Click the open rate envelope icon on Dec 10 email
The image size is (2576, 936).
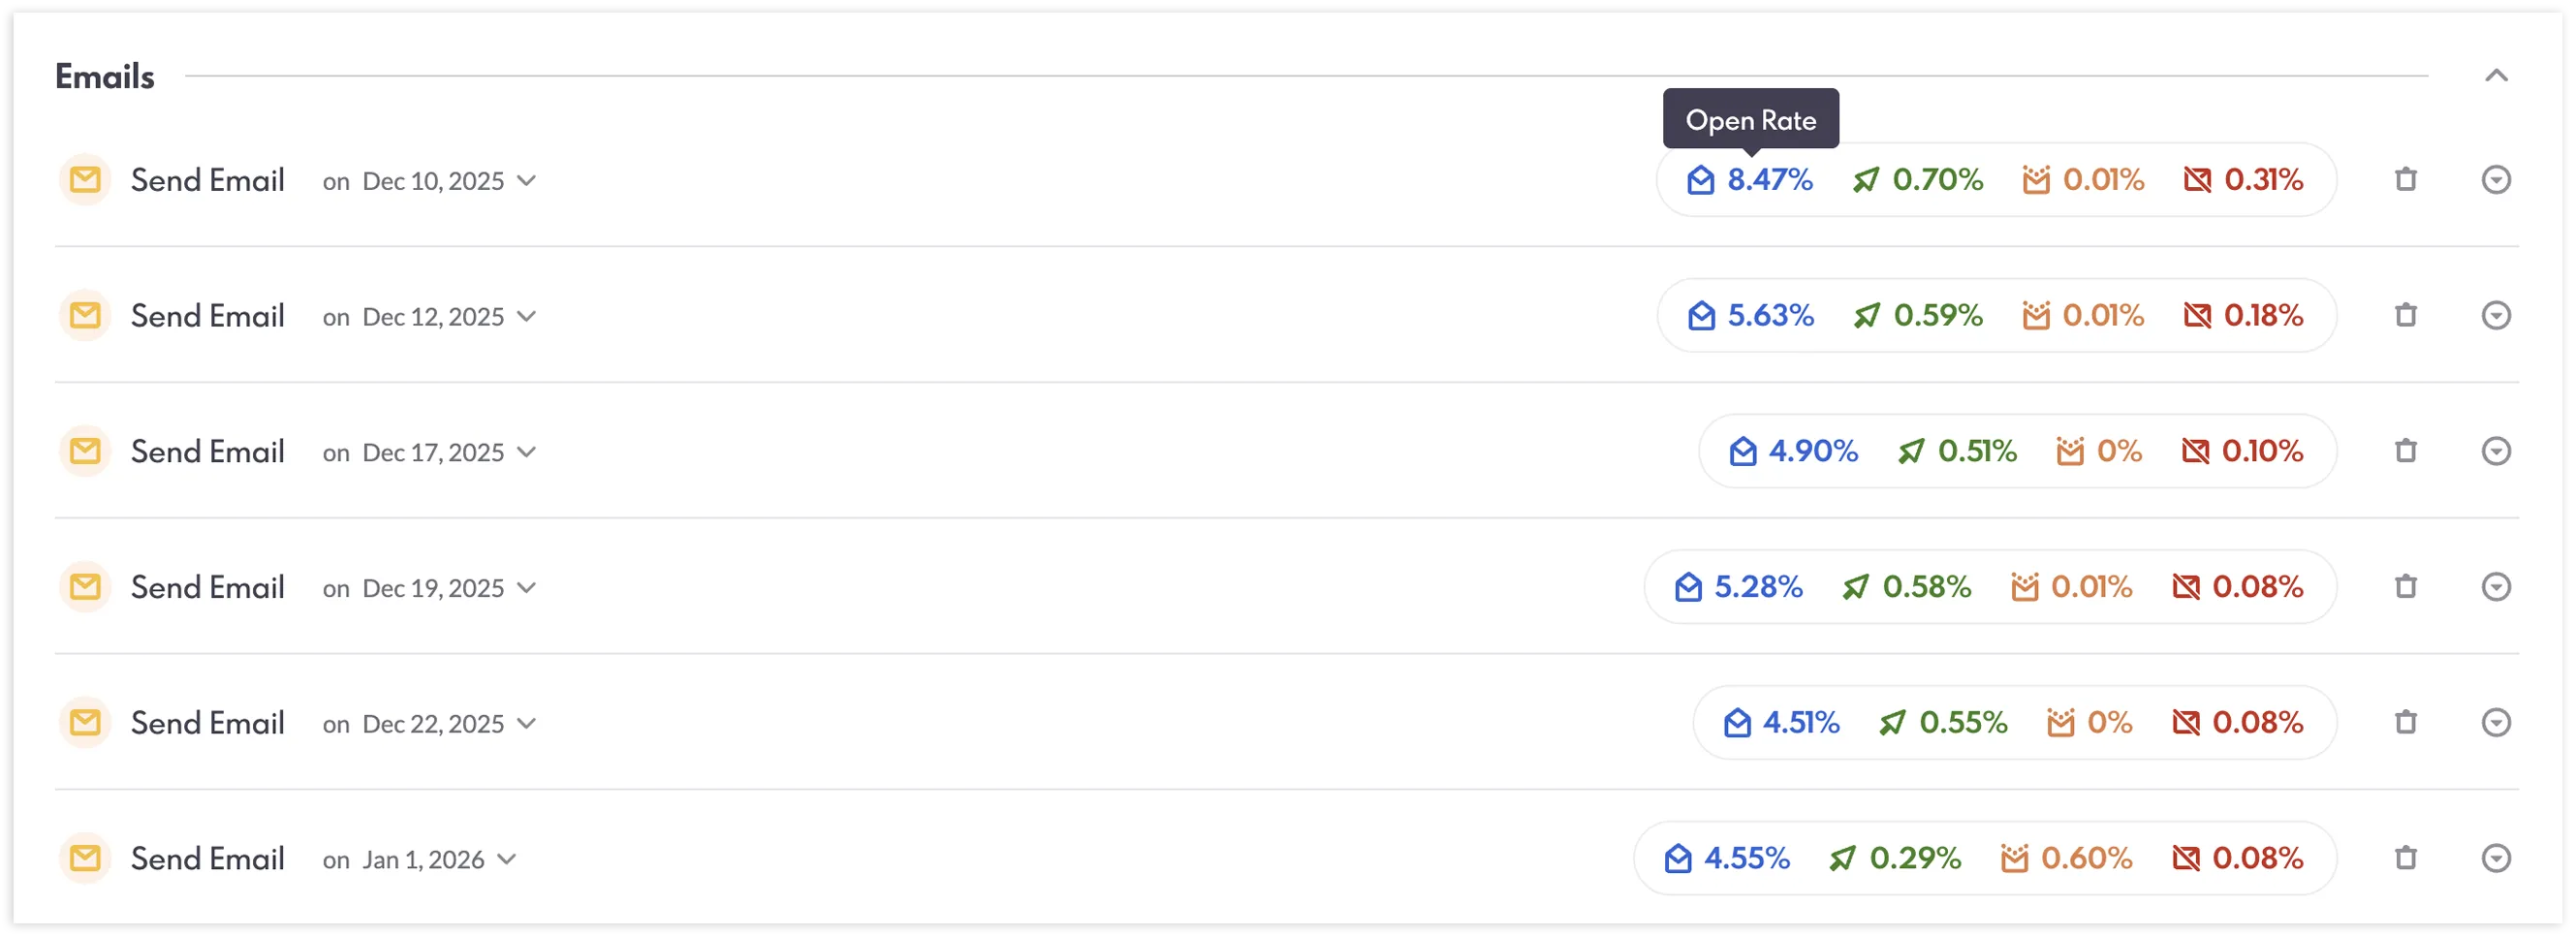click(x=1703, y=180)
